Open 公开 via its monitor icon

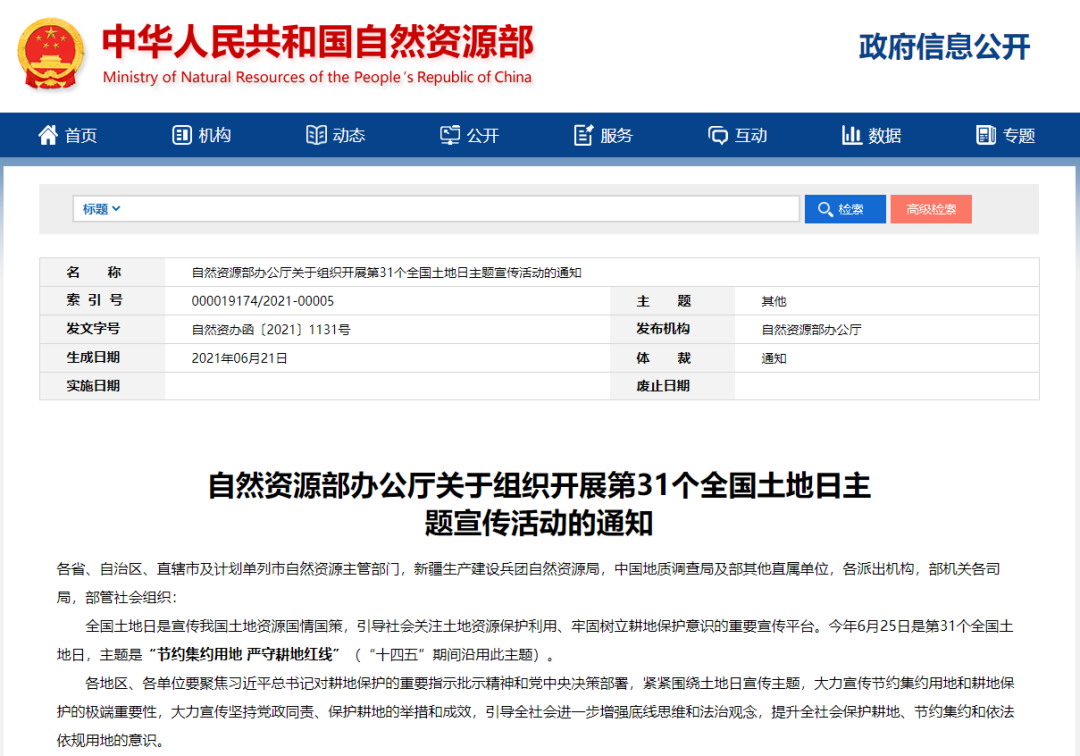pyautogui.click(x=451, y=135)
